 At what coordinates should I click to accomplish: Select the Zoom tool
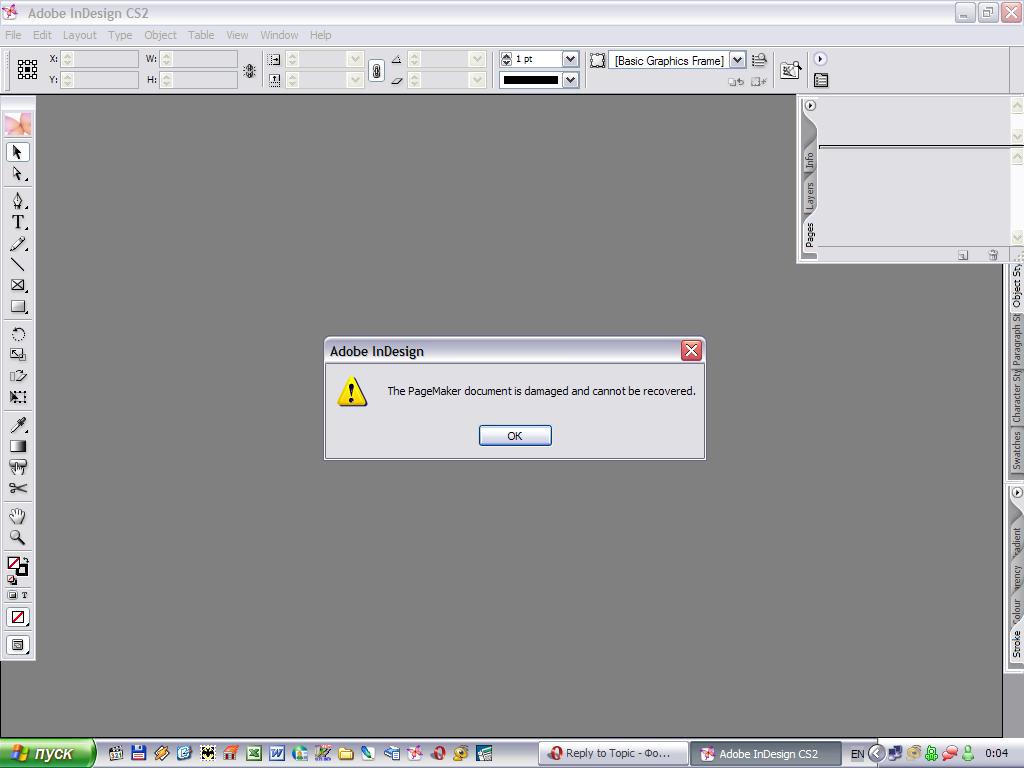(x=18, y=537)
